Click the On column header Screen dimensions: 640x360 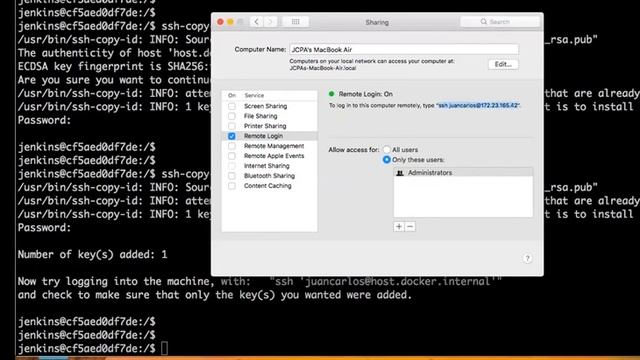232,95
